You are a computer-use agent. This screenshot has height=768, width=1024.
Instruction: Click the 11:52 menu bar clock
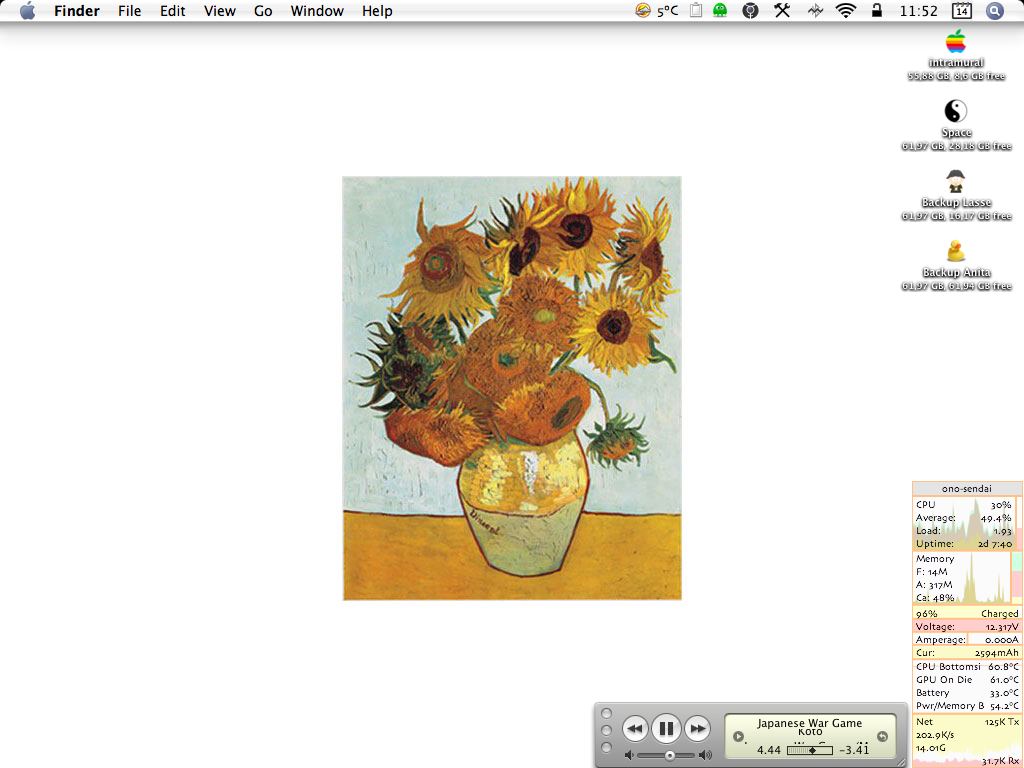coord(918,11)
